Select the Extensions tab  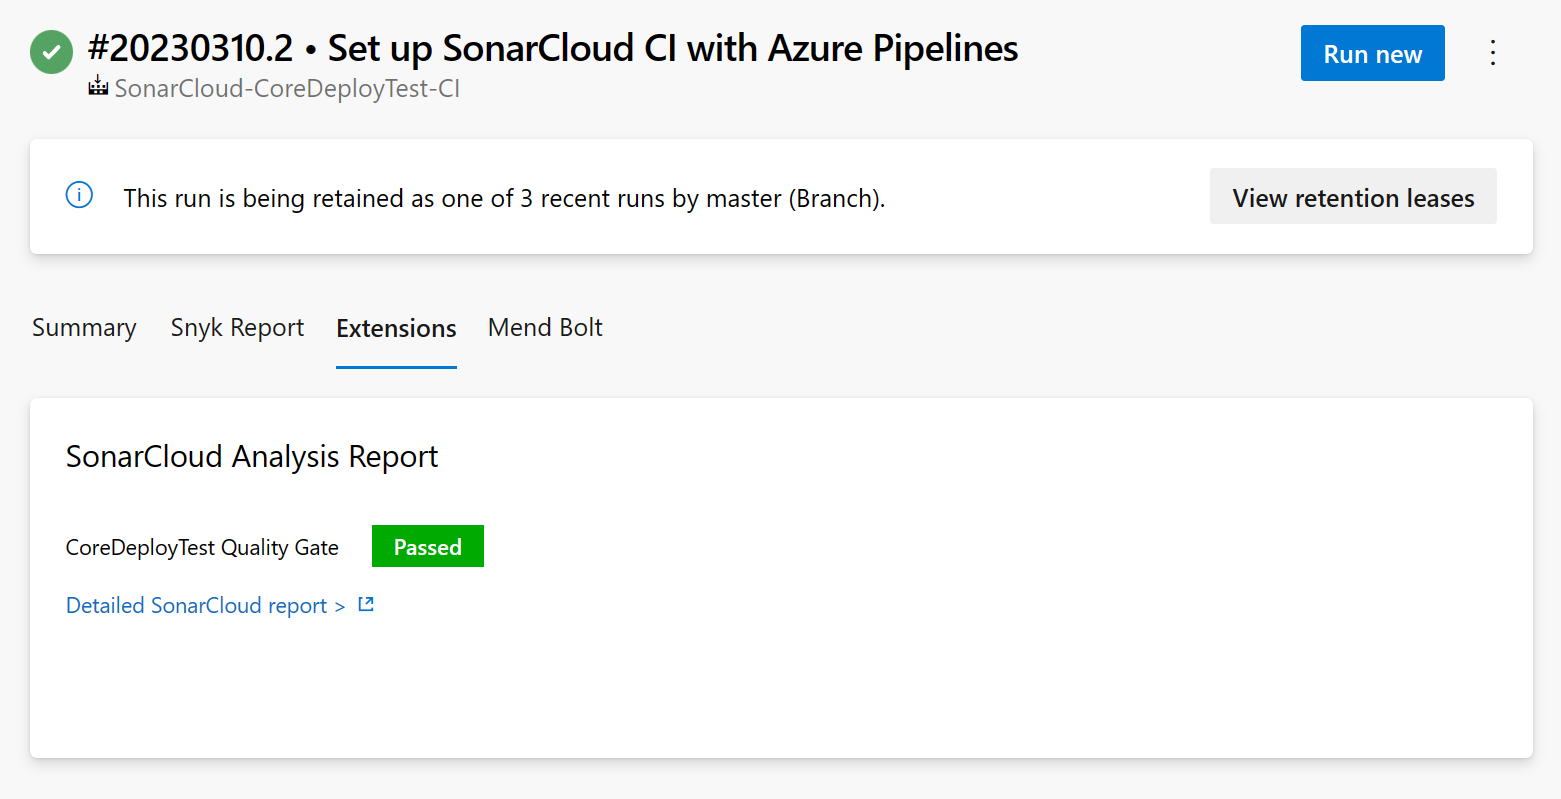coord(396,329)
